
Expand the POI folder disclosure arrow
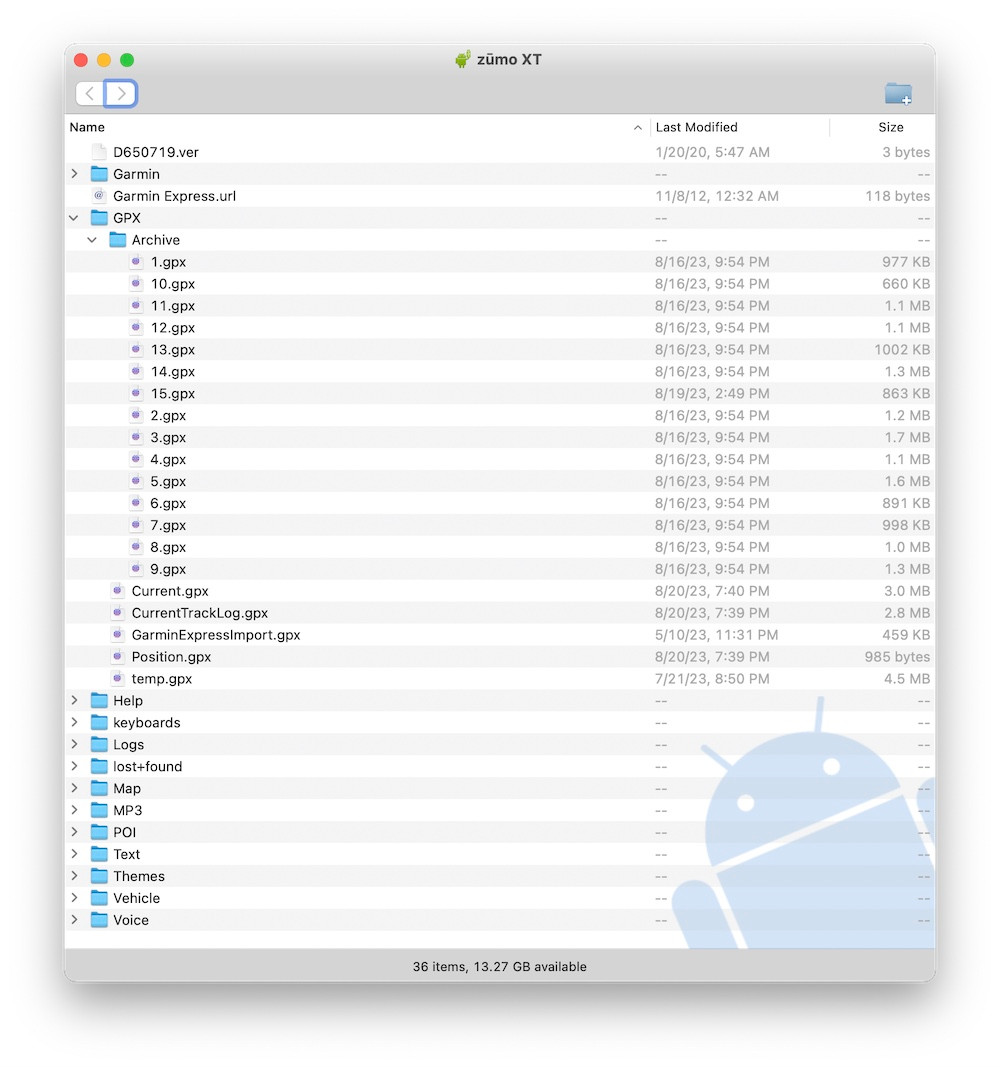pos(74,832)
